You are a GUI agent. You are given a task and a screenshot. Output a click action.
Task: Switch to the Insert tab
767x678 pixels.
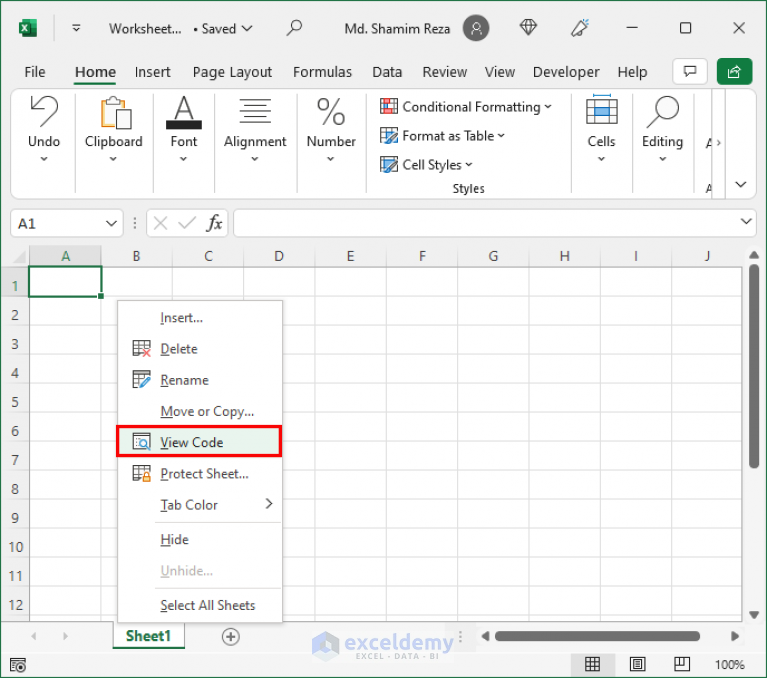[153, 72]
